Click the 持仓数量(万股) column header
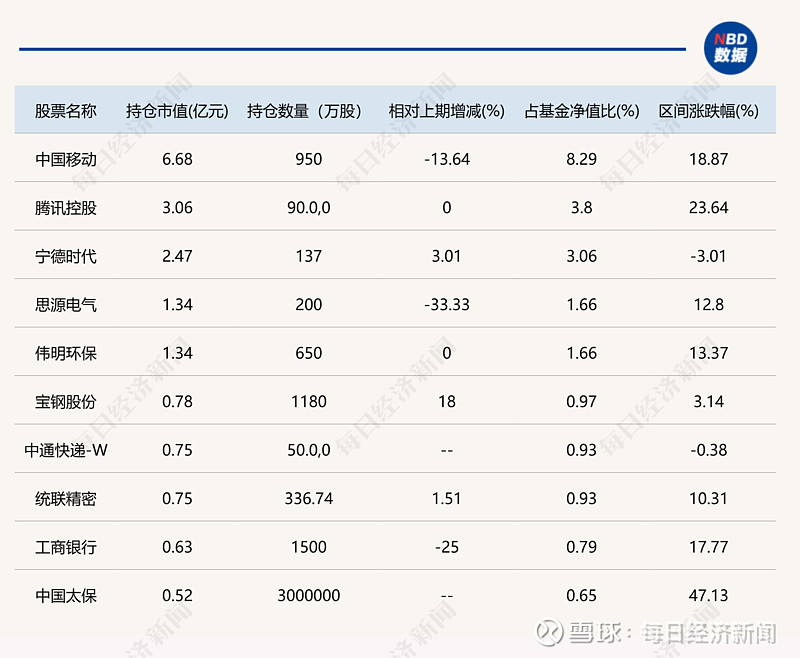The width and height of the screenshot is (800, 658). pyautogui.click(x=308, y=111)
